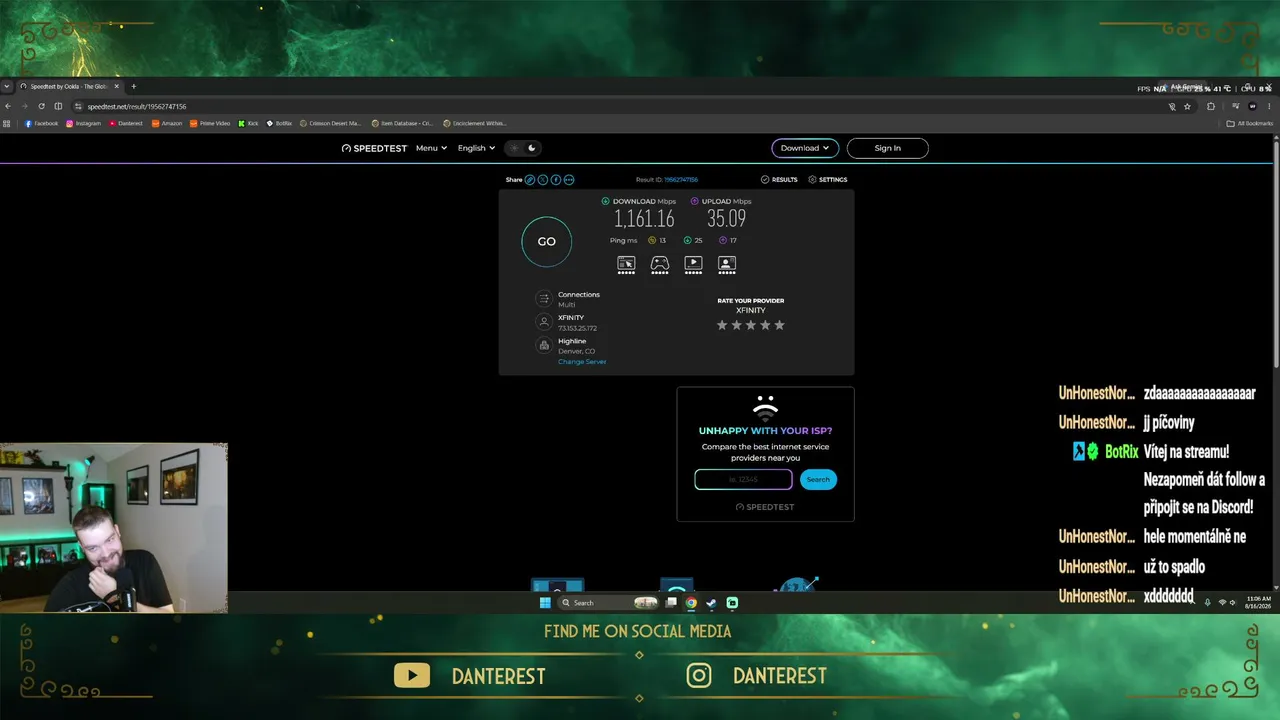This screenshot has width=1280, height=720.
Task: Open the web browsing experience icon
Action: click(x=626, y=264)
